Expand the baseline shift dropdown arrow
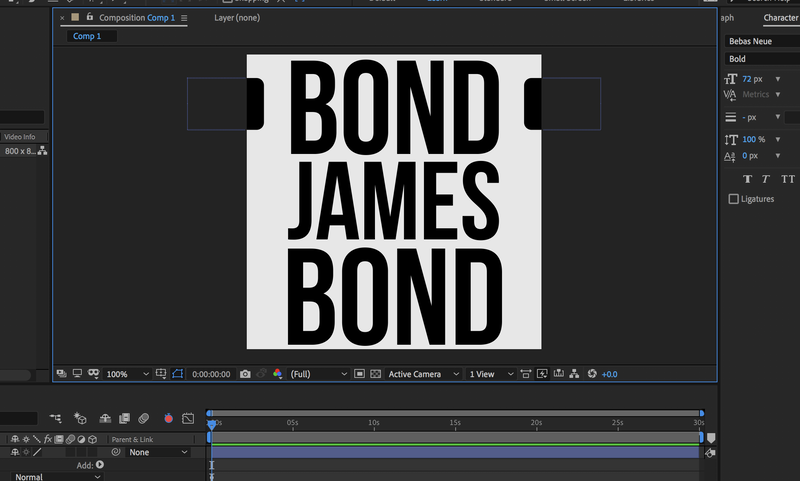Image resolution: width=800 pixels, height=481 pixels. [778, 156]
